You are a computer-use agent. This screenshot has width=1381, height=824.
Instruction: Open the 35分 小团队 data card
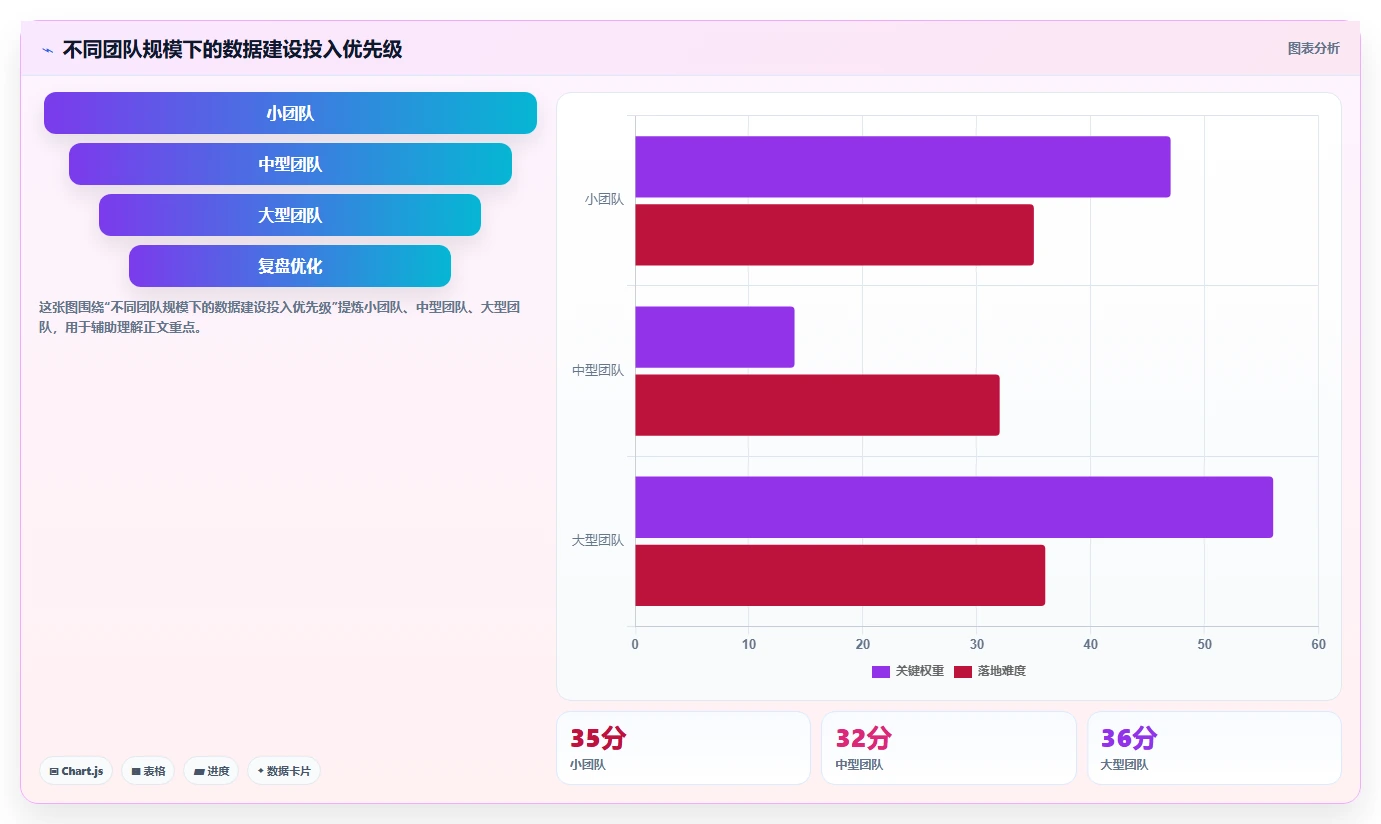click(x=683, y=748)
